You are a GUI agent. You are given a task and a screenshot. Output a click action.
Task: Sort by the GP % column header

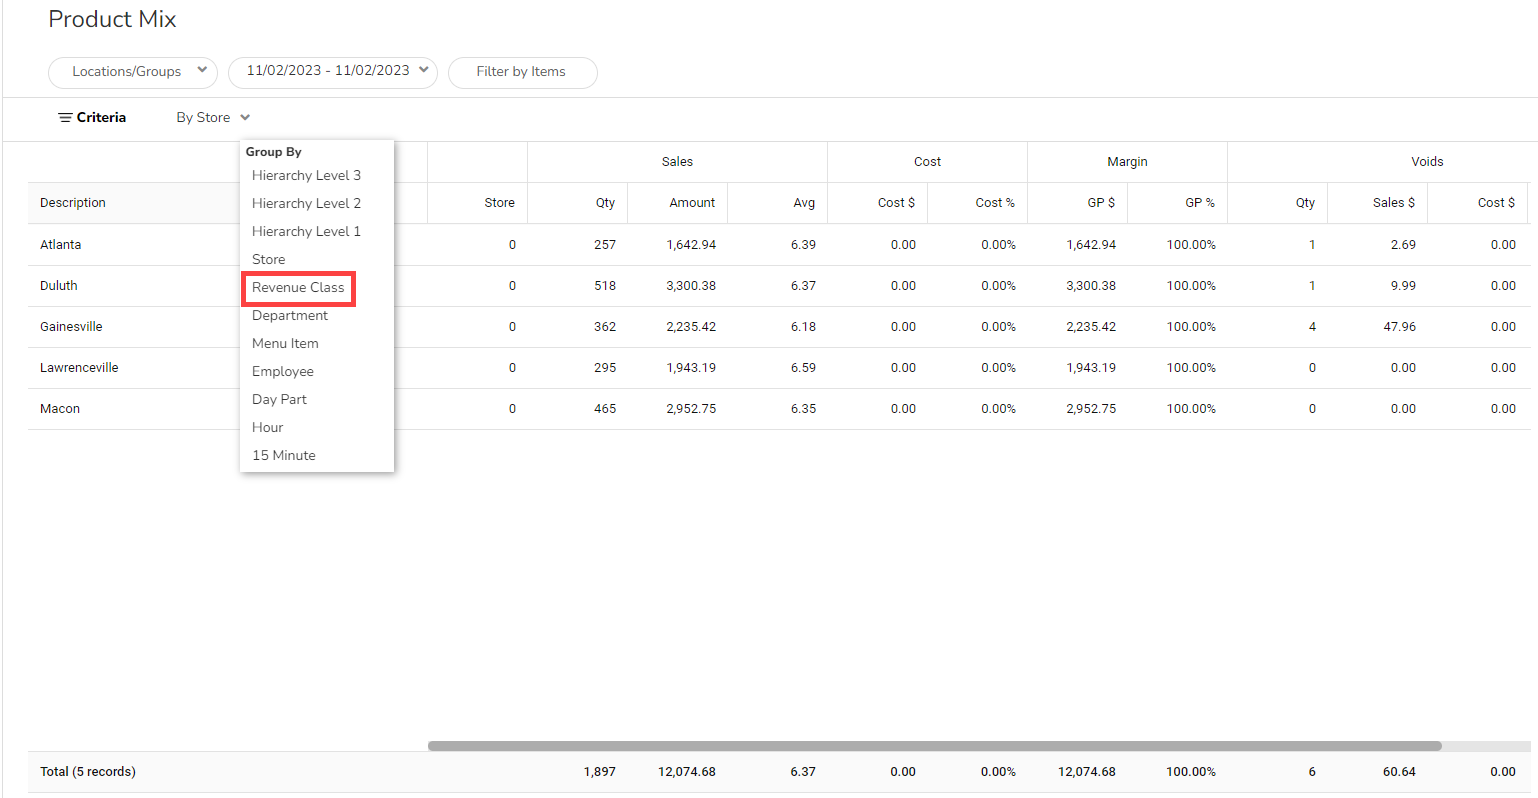1200,203
